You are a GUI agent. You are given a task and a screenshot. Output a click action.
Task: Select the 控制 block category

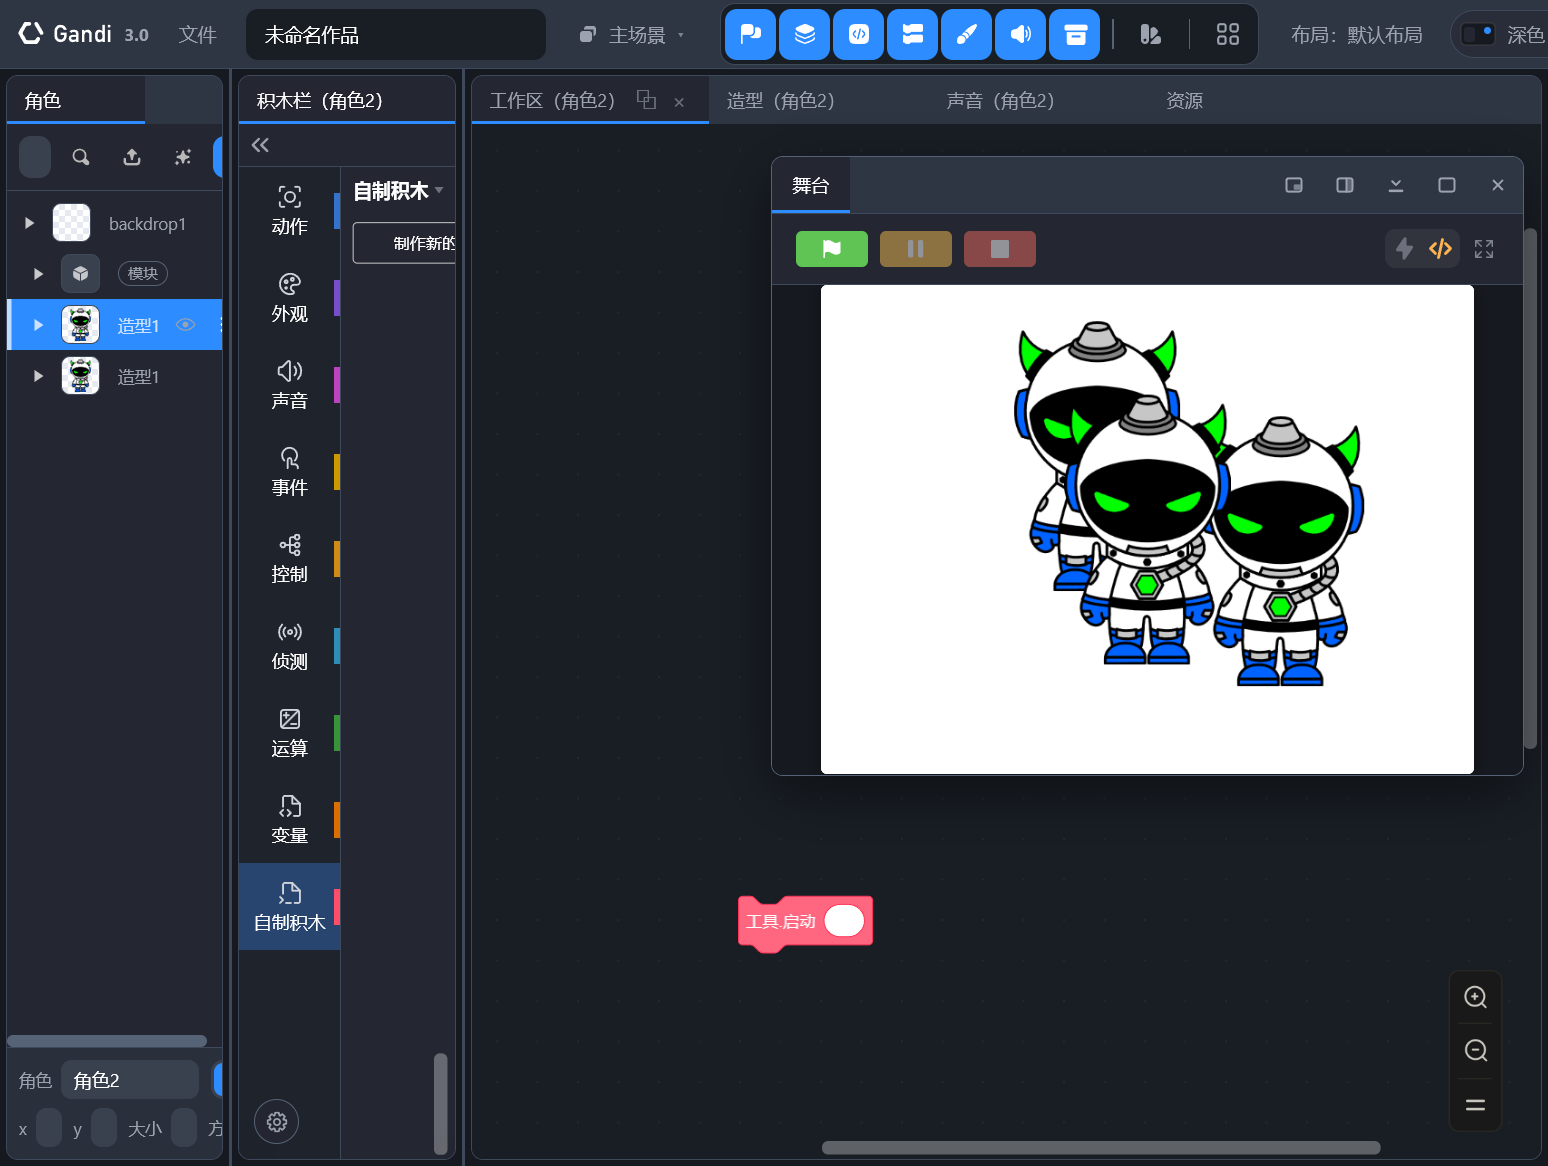point(290,559)
